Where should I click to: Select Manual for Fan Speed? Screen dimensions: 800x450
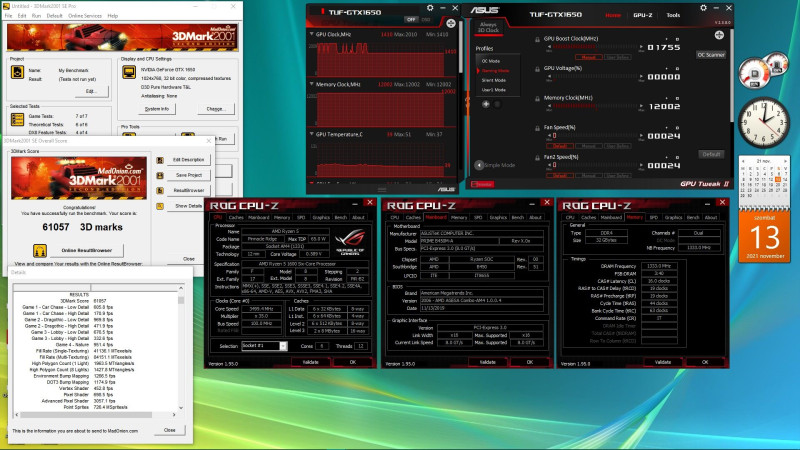588,146
